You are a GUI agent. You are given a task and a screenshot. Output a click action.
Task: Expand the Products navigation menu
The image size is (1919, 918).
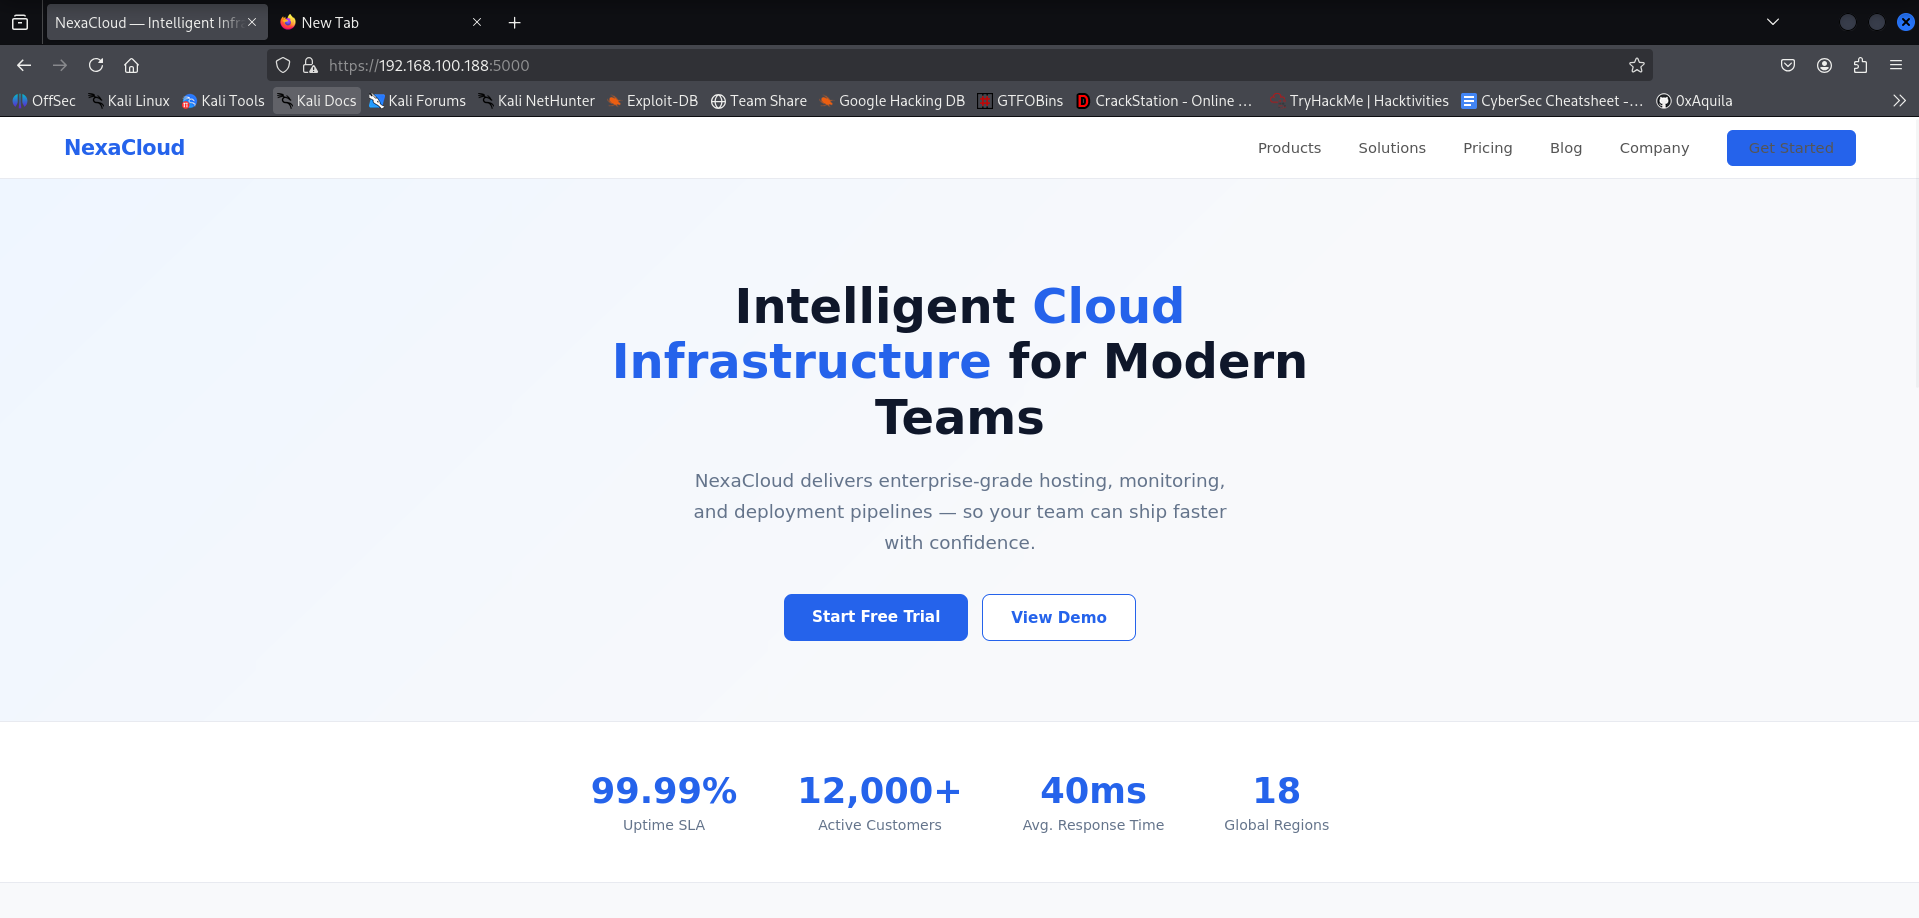1289,147
